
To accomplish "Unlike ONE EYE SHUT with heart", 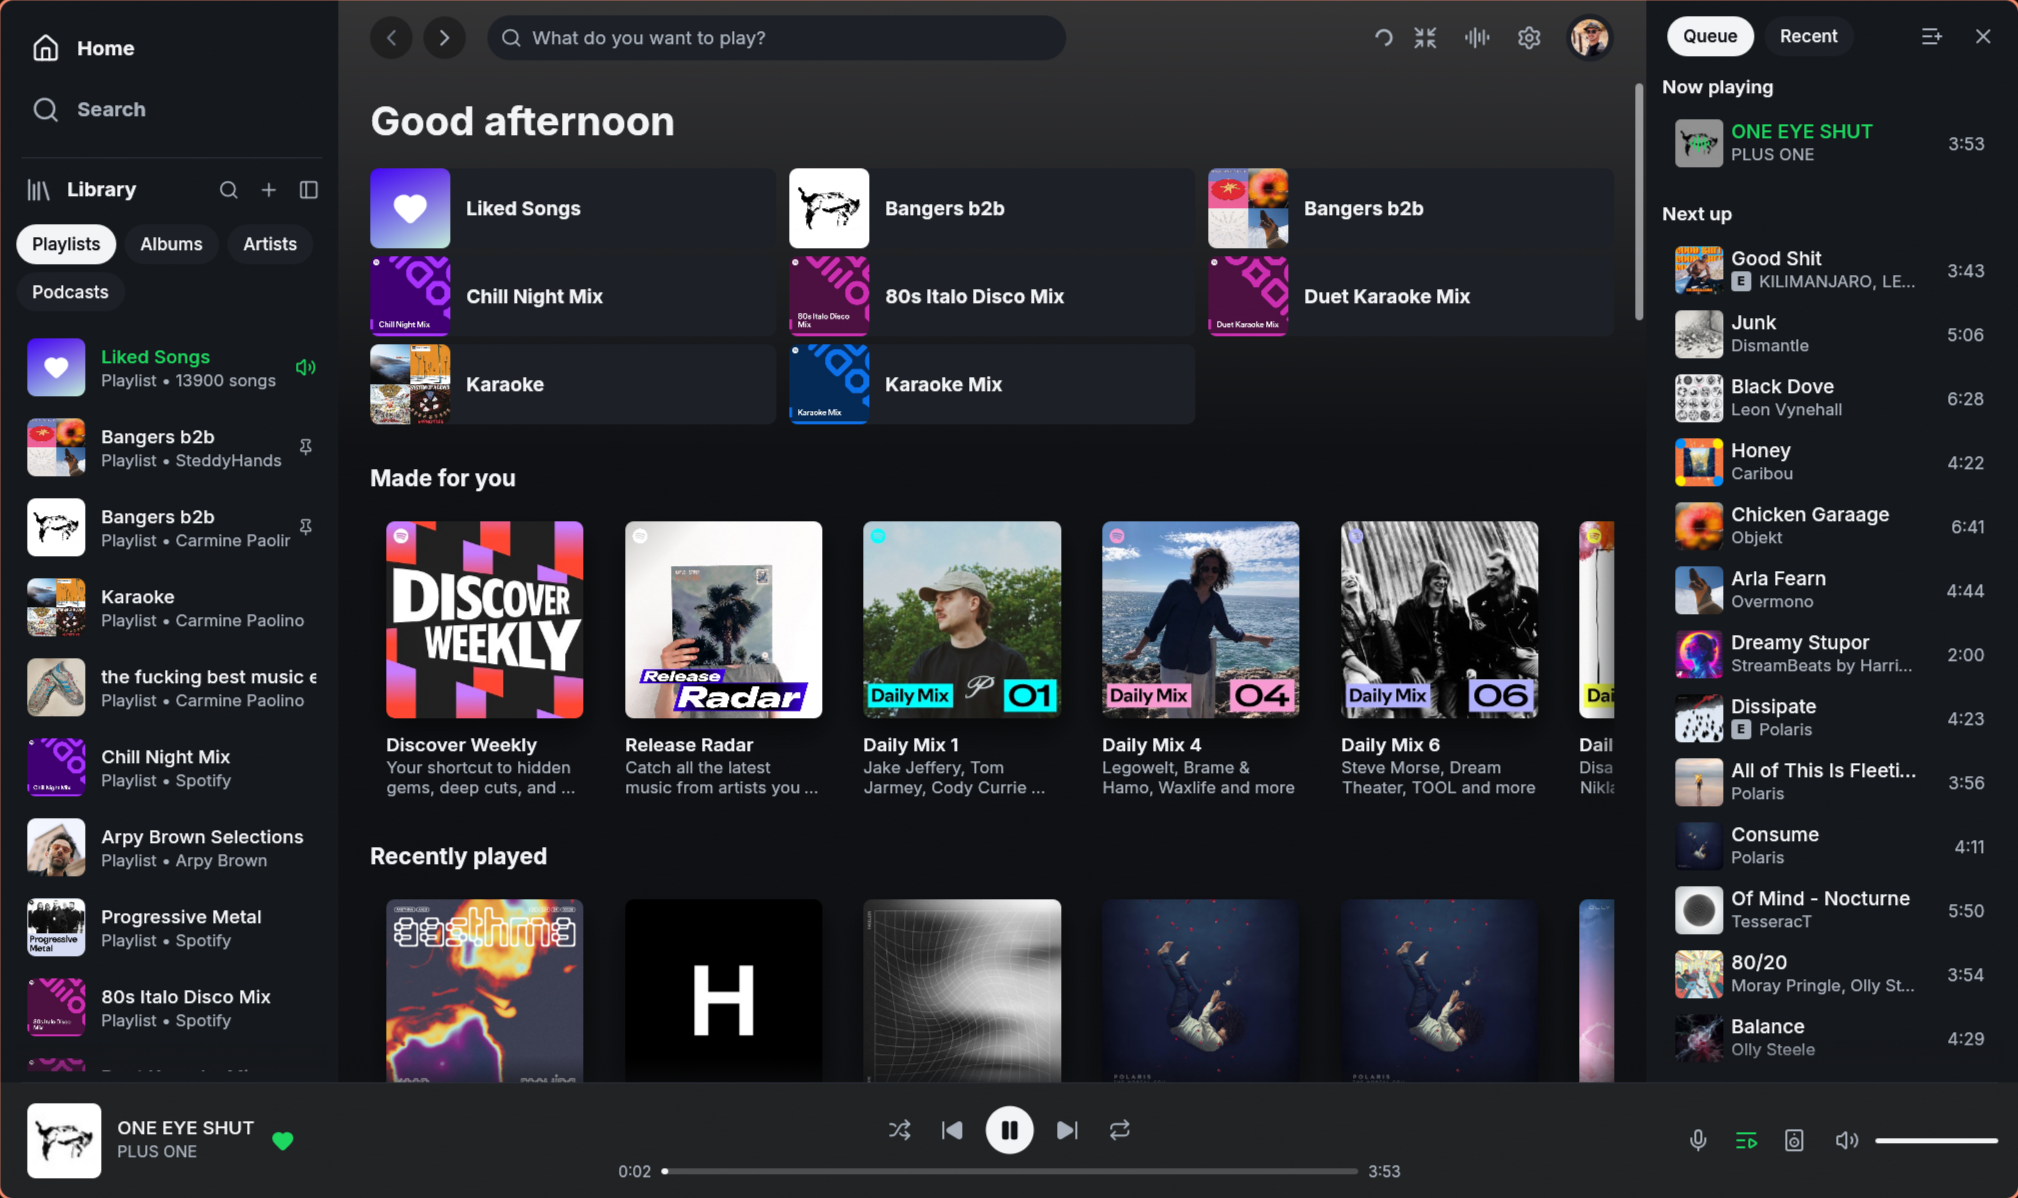I will (283, 1141).
